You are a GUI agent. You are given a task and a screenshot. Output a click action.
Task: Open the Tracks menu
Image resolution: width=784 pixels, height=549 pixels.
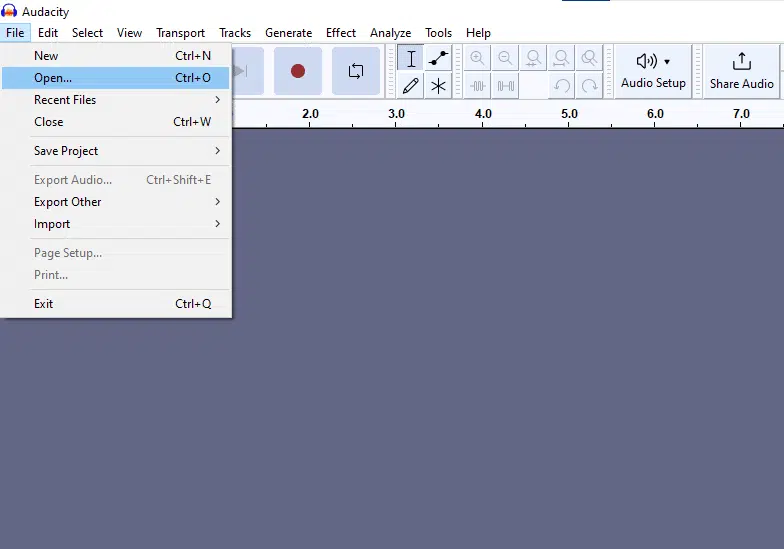235,32
